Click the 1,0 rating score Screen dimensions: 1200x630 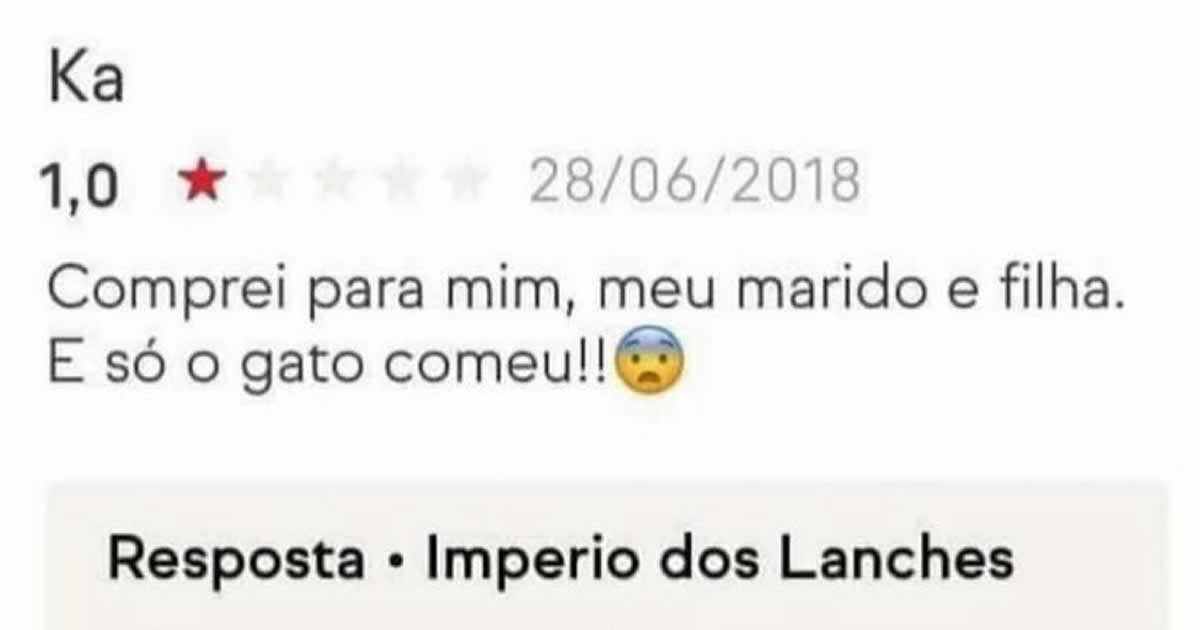point(79,186)
